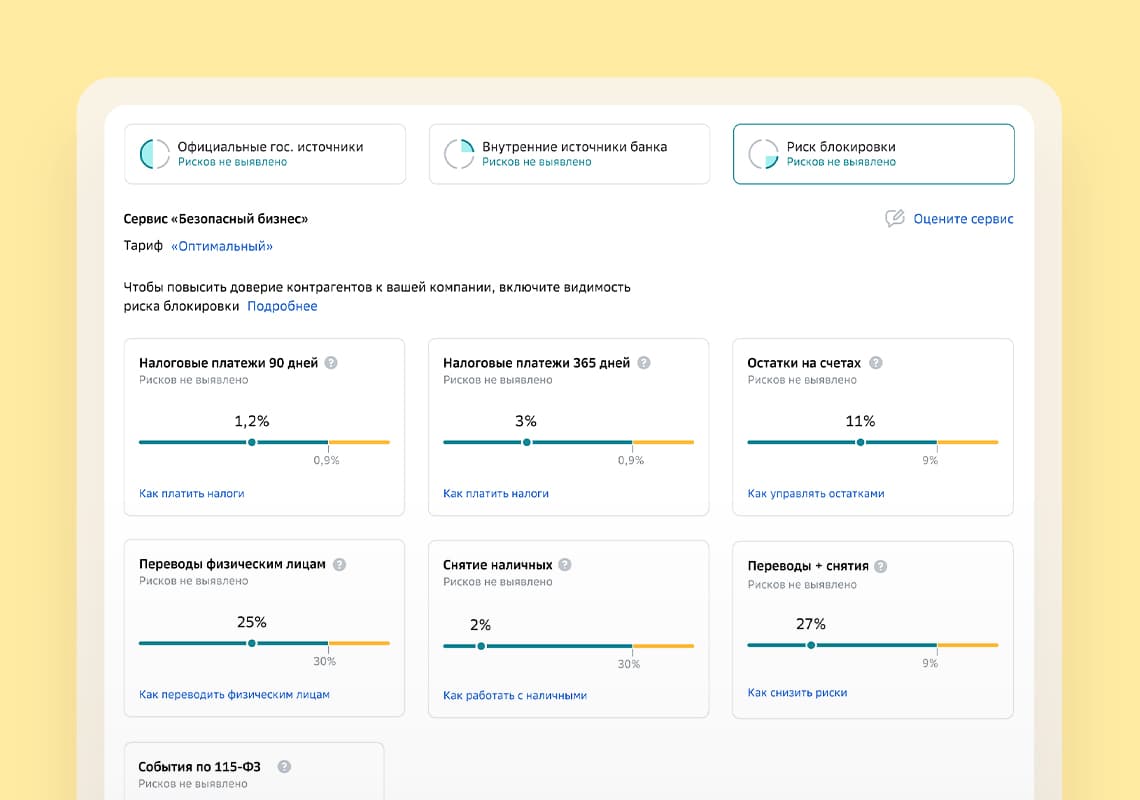This screenshot has width=1140, height=800.
Task: Click the 25% value in Переводы физическим лицам
Action: click(252, 622)
